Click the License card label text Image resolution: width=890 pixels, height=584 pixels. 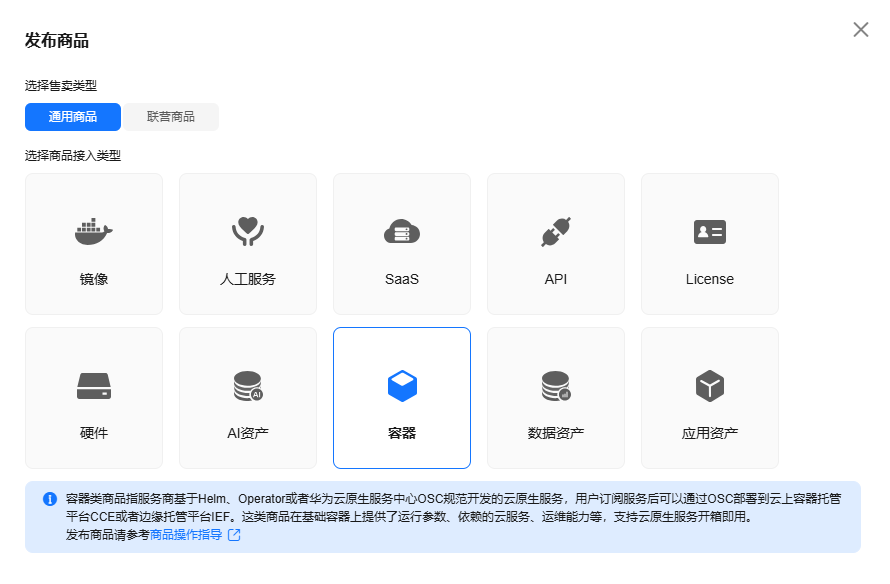(x=710, y=279)
